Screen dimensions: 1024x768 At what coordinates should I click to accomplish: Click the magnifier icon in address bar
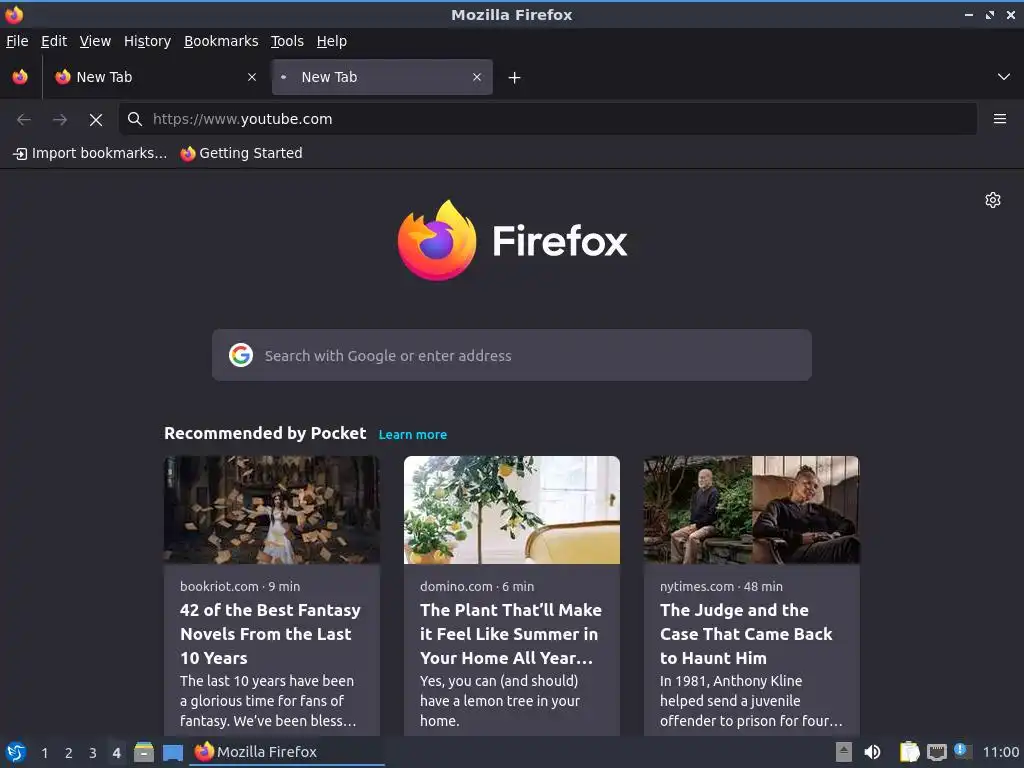coord(135,119)
